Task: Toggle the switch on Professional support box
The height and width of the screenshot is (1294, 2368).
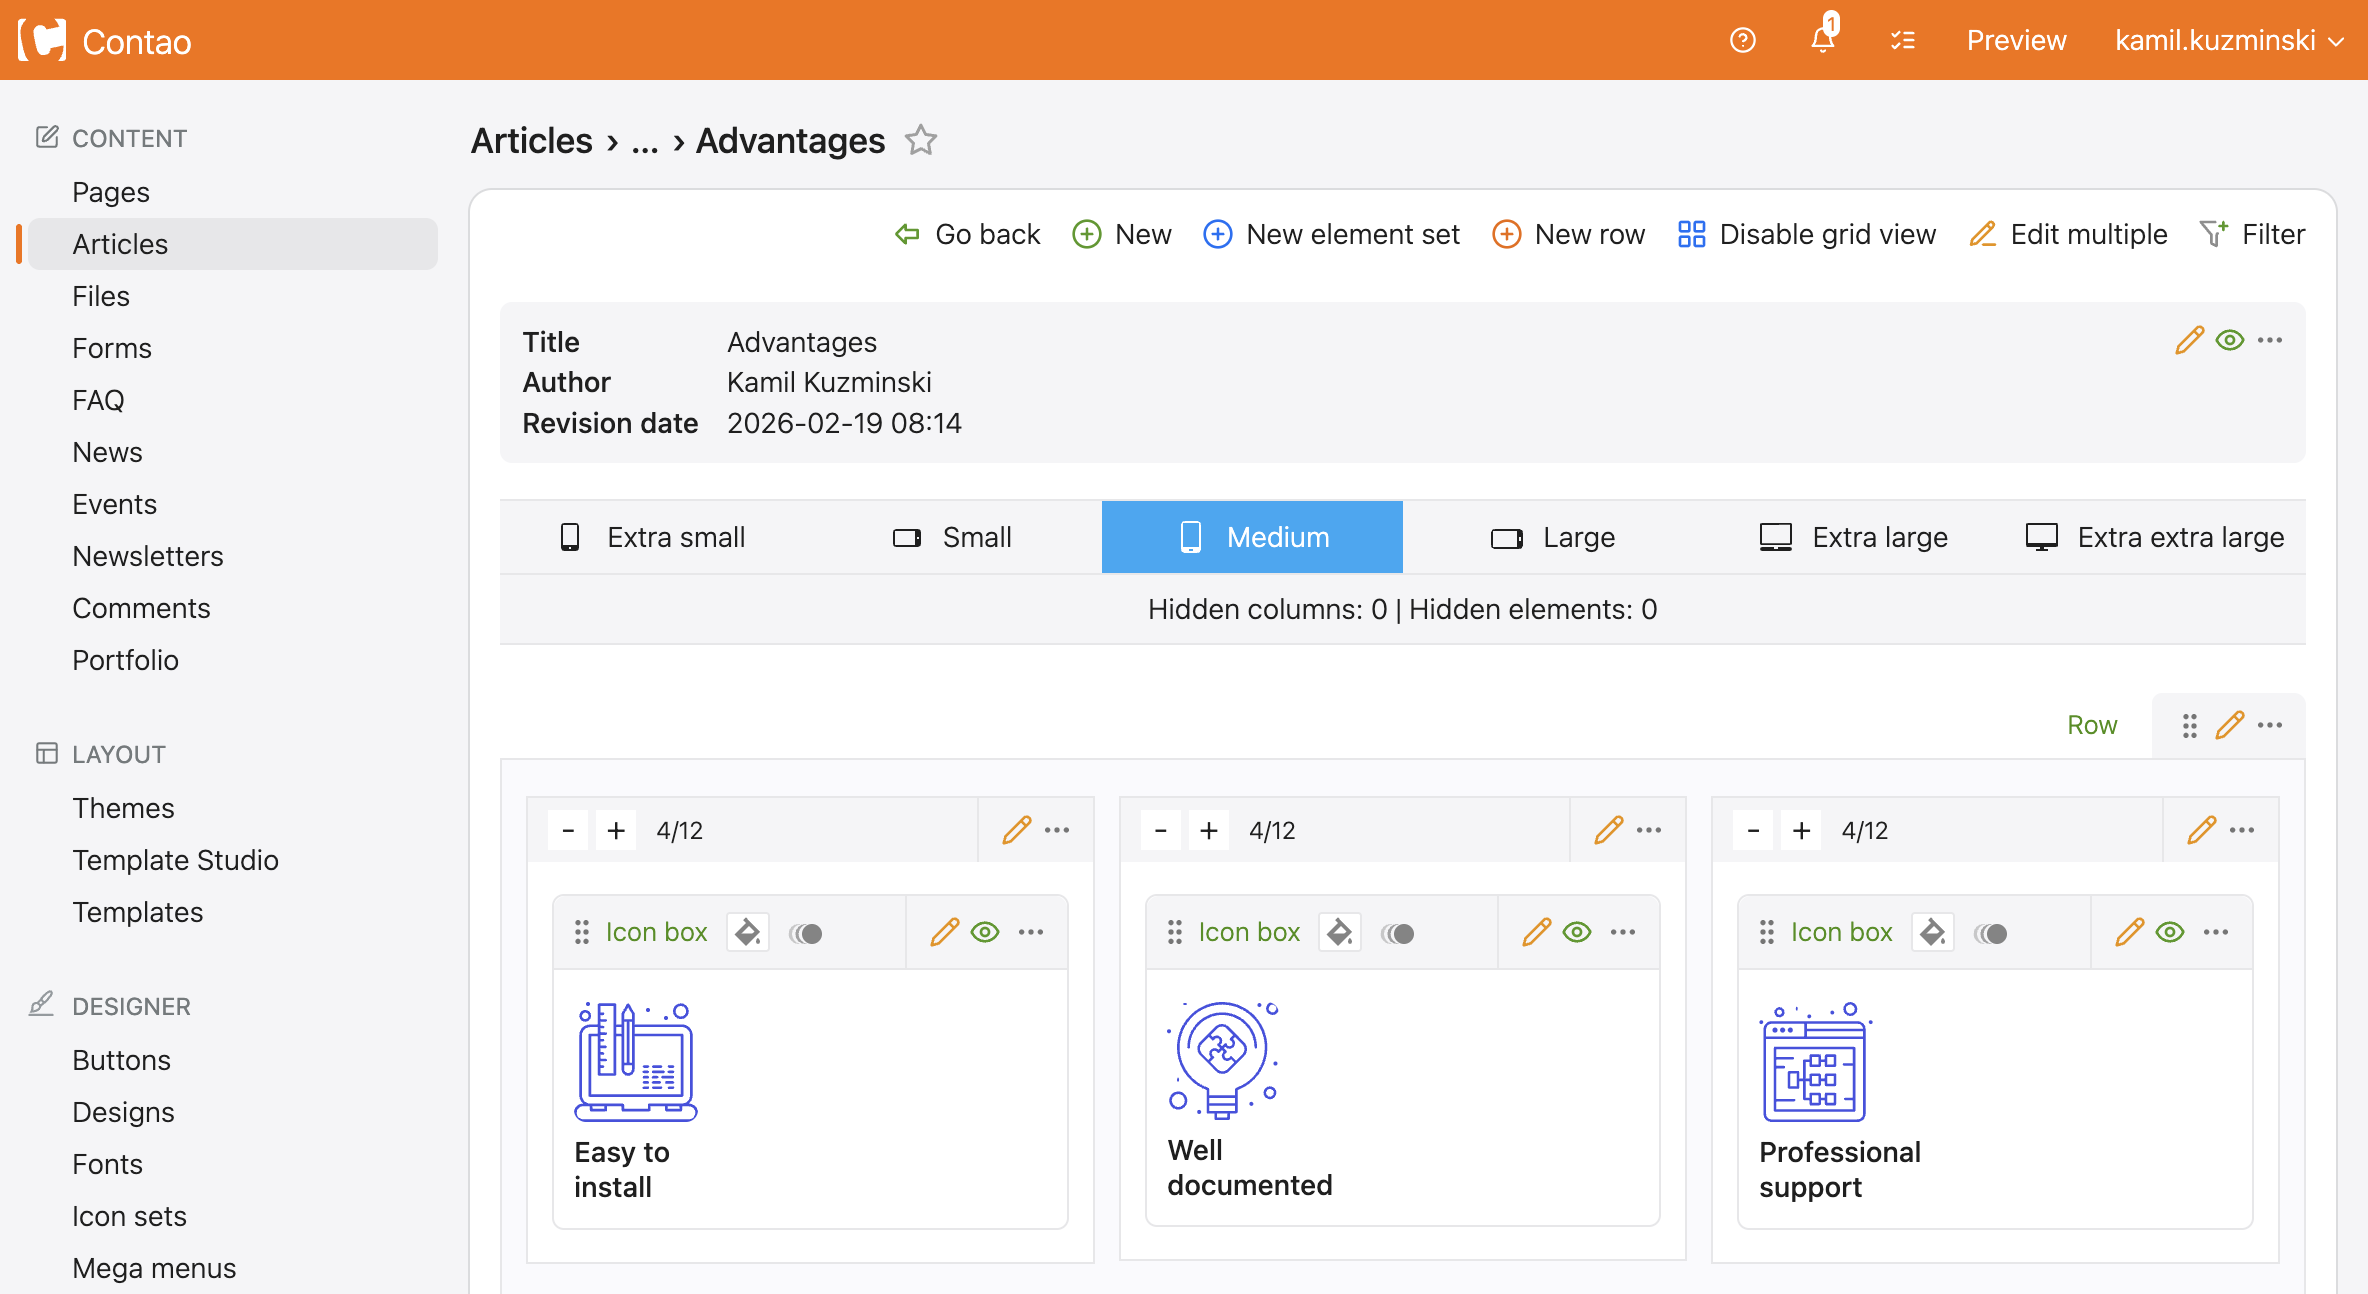Action: pyautogui.click(x=1990, y=933)
